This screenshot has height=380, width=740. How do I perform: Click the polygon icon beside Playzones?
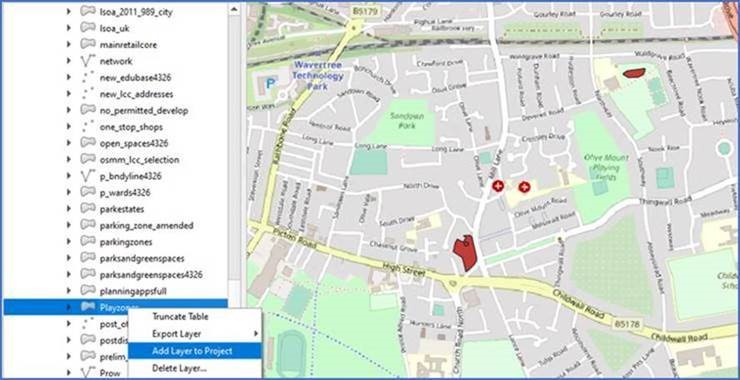coord(88,307)
